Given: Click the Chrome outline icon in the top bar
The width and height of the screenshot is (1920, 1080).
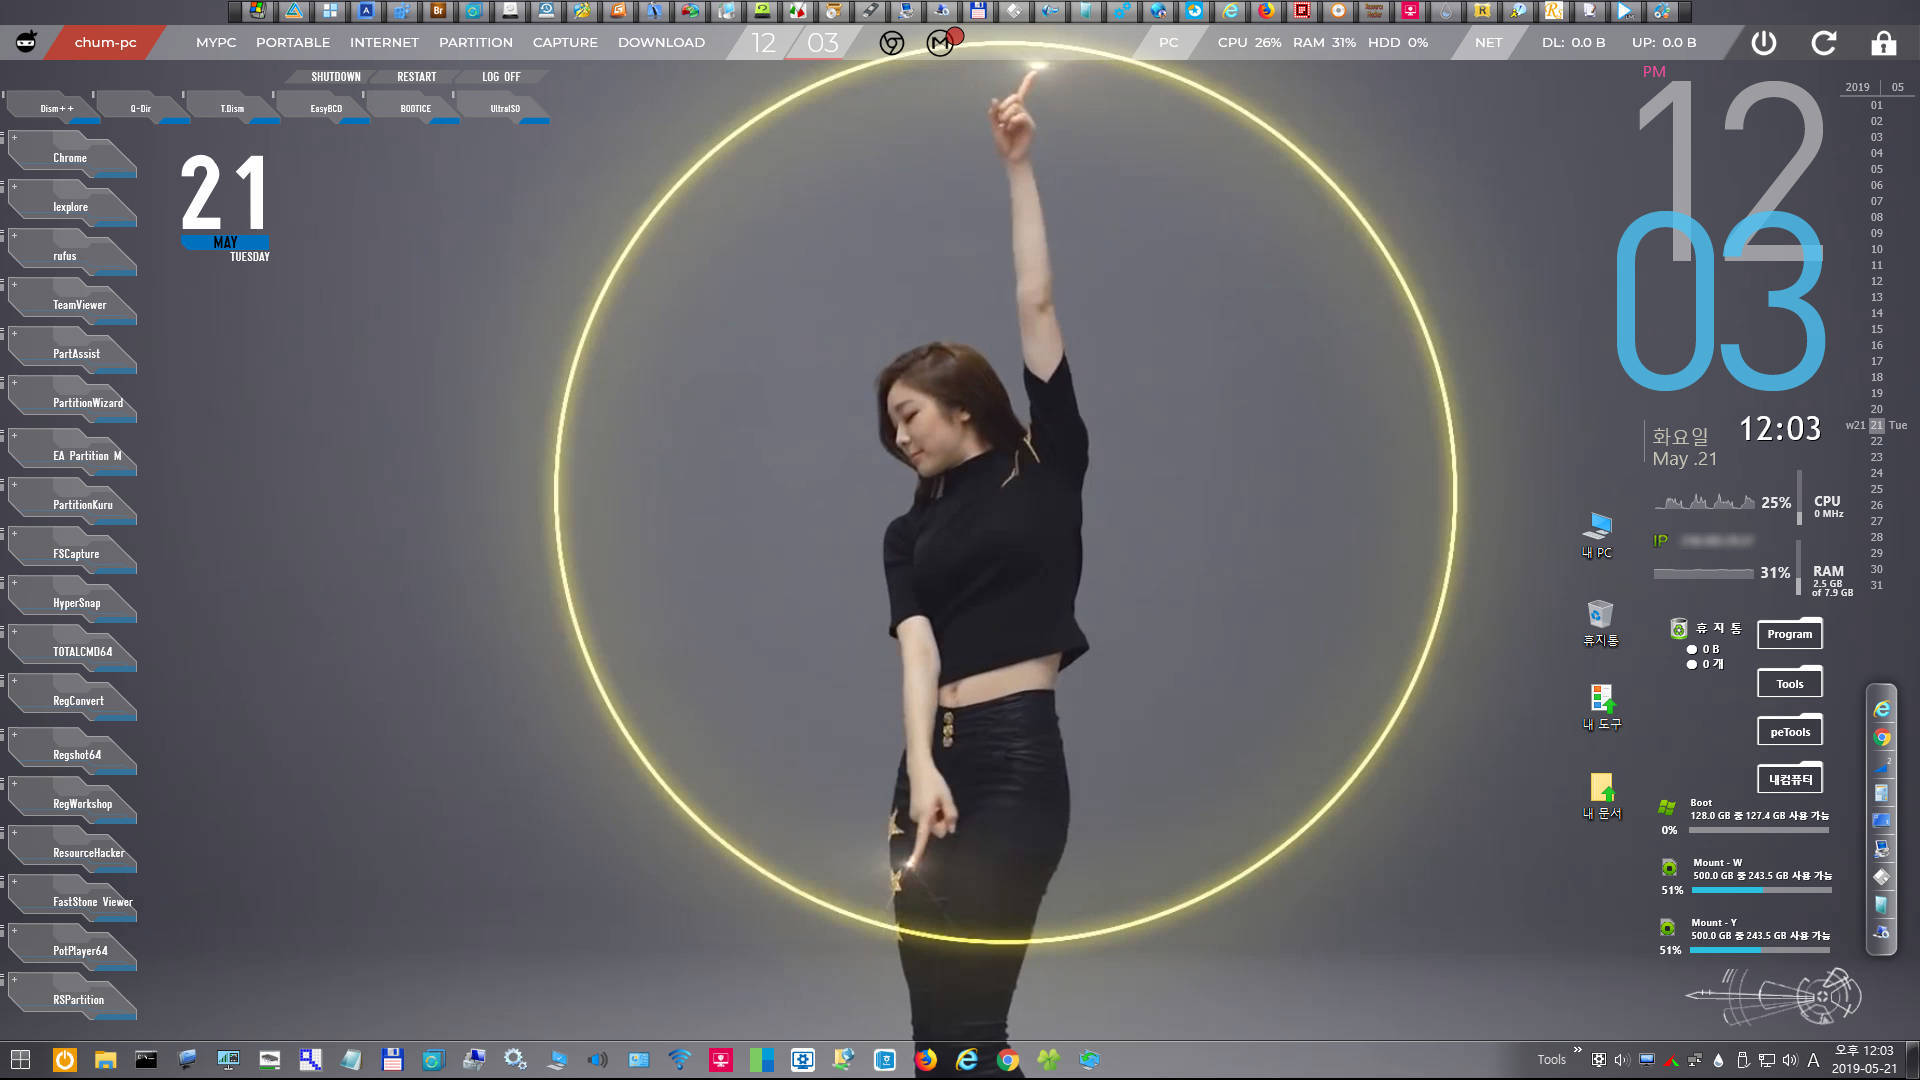Looking at the screenshot, I should 892,43.
